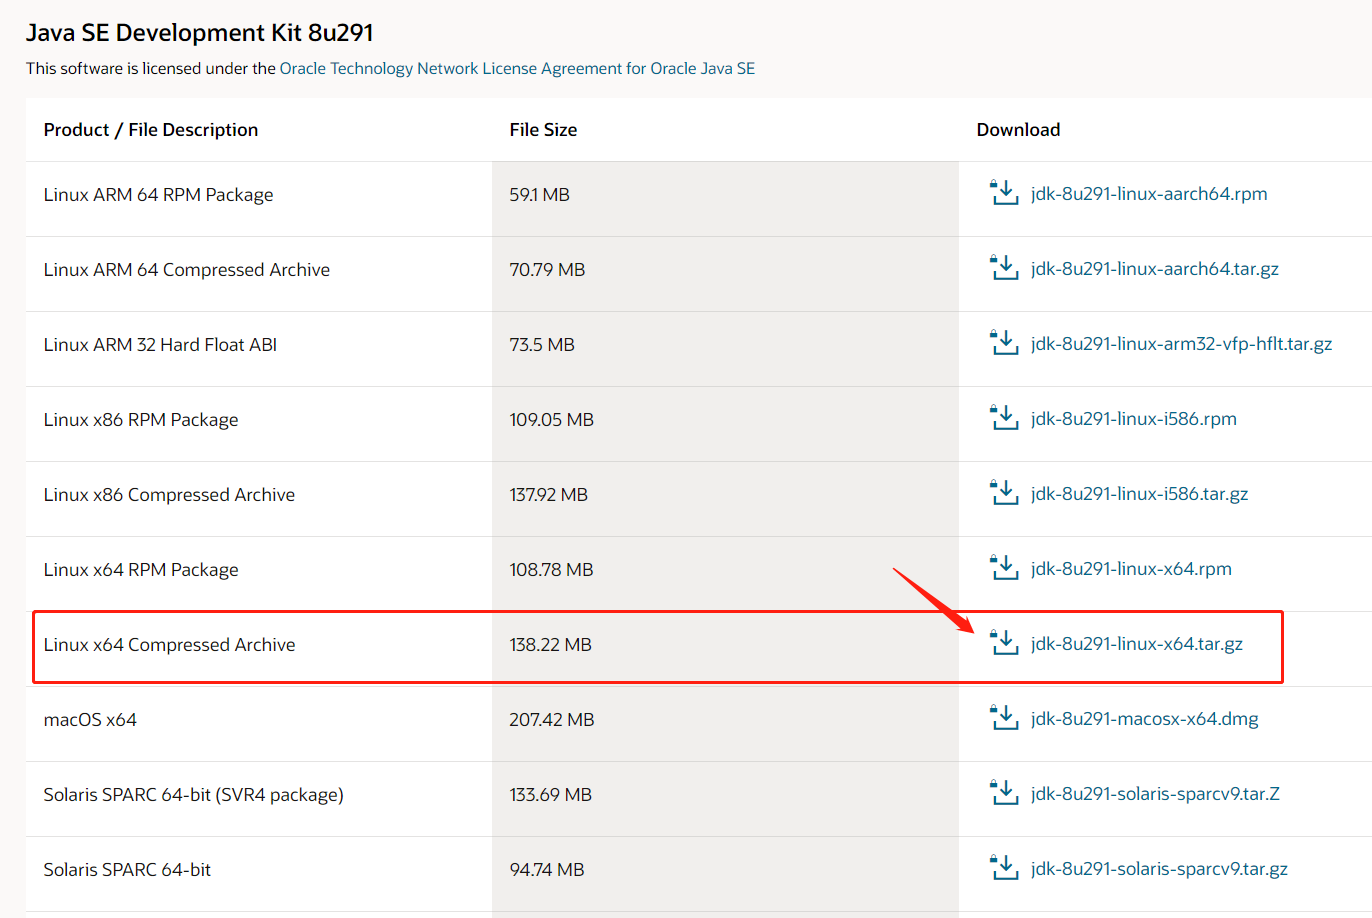This screenshot has height=918, width=1372.
Task: Click download icon for jdk-8u291-linux-i586.tar.gz
Action: point(1004,493)
